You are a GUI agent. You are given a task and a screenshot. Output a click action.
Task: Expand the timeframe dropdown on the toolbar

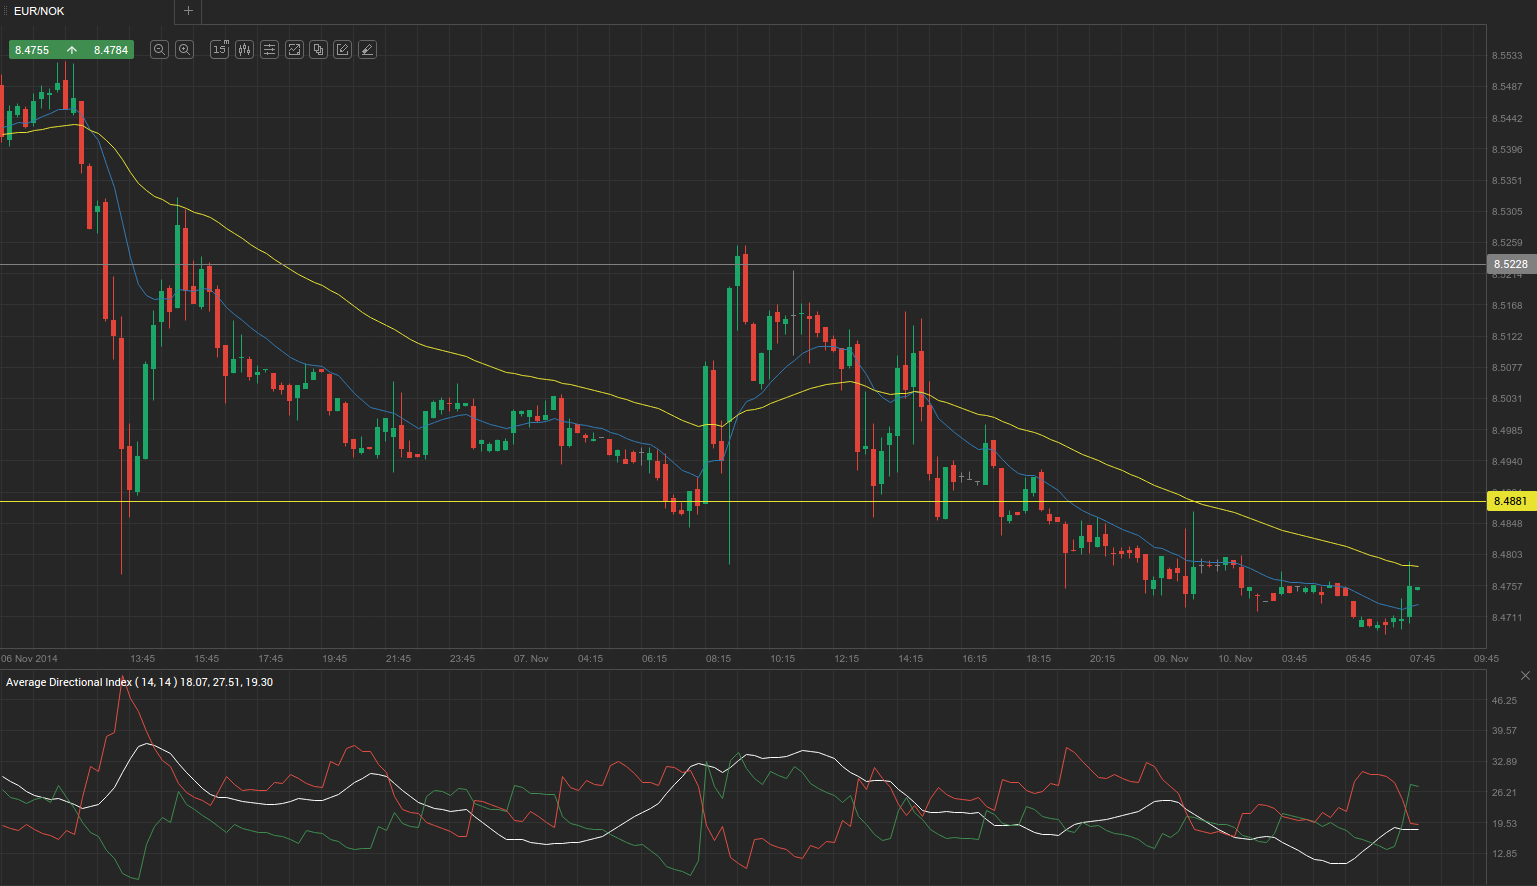click(219, 49)
